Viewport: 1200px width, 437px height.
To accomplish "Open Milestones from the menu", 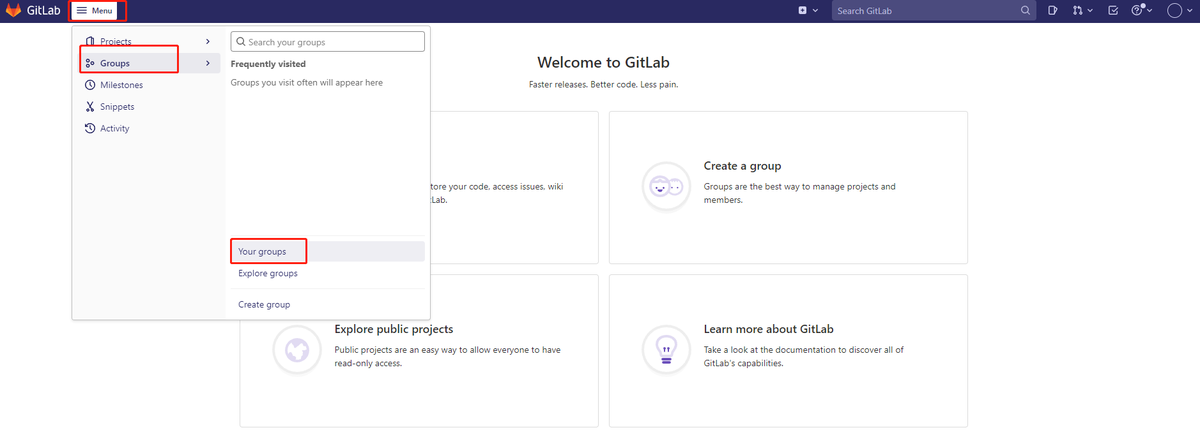I will 148,85.
